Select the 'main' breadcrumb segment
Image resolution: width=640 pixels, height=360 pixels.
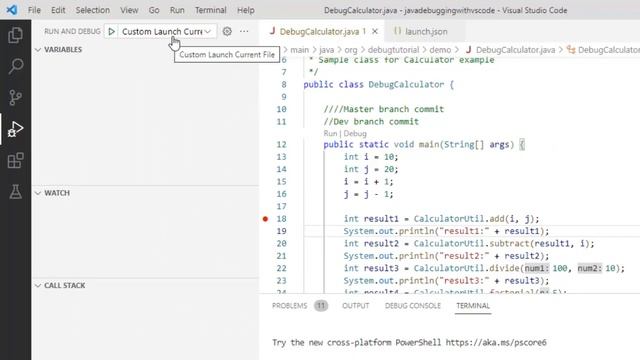click(x=300, y=50)
